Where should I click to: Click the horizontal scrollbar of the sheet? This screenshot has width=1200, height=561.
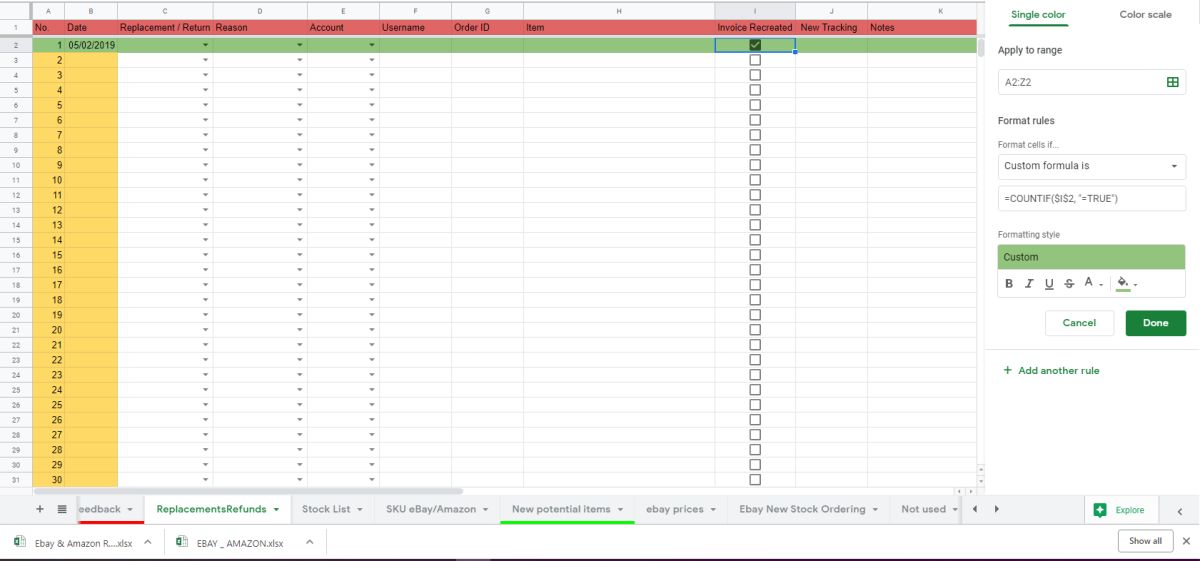(248, 491)
